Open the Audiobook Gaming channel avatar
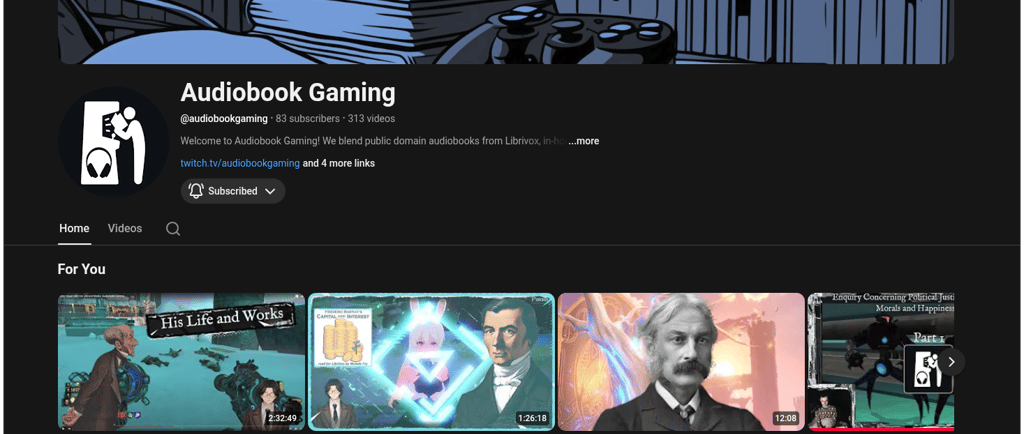1024x434 pixels. pyautogui.click(x=113, y=142)
